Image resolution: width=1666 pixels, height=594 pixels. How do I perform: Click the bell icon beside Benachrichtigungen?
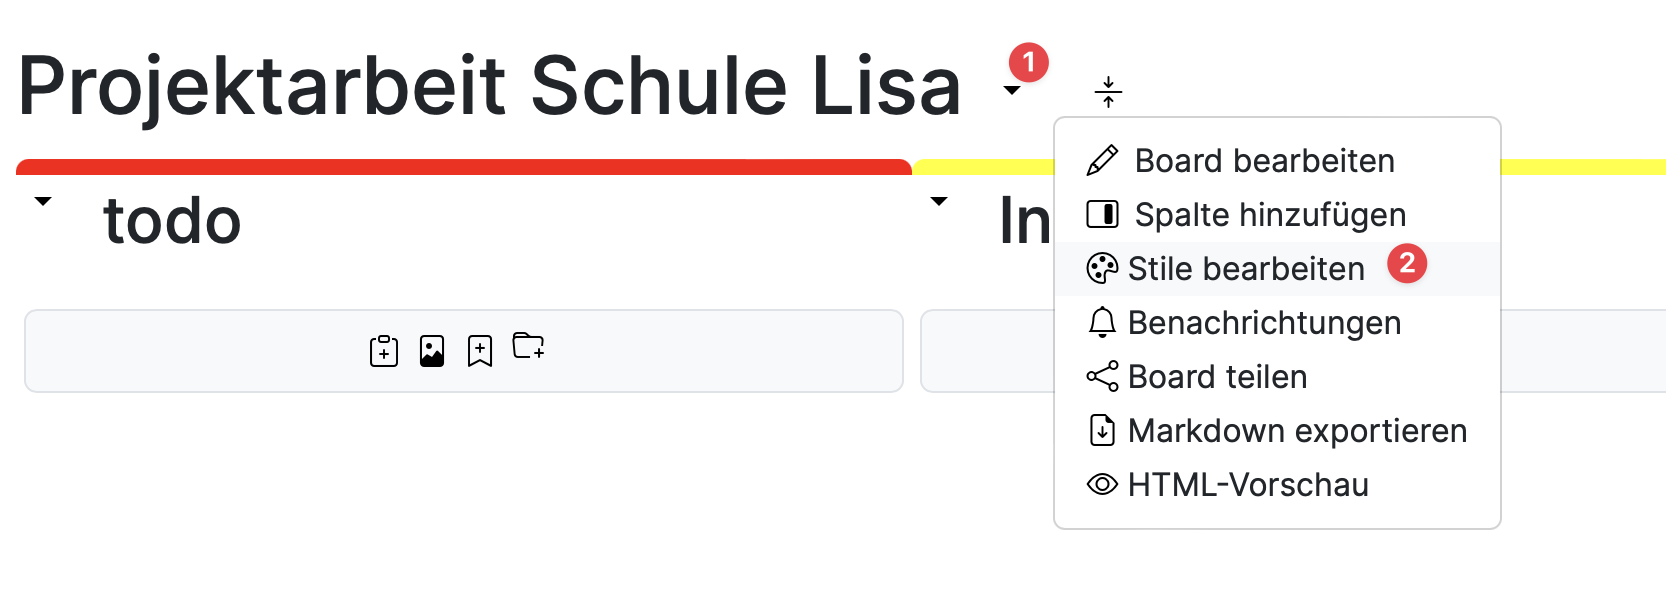click(x=1102, y=322)
